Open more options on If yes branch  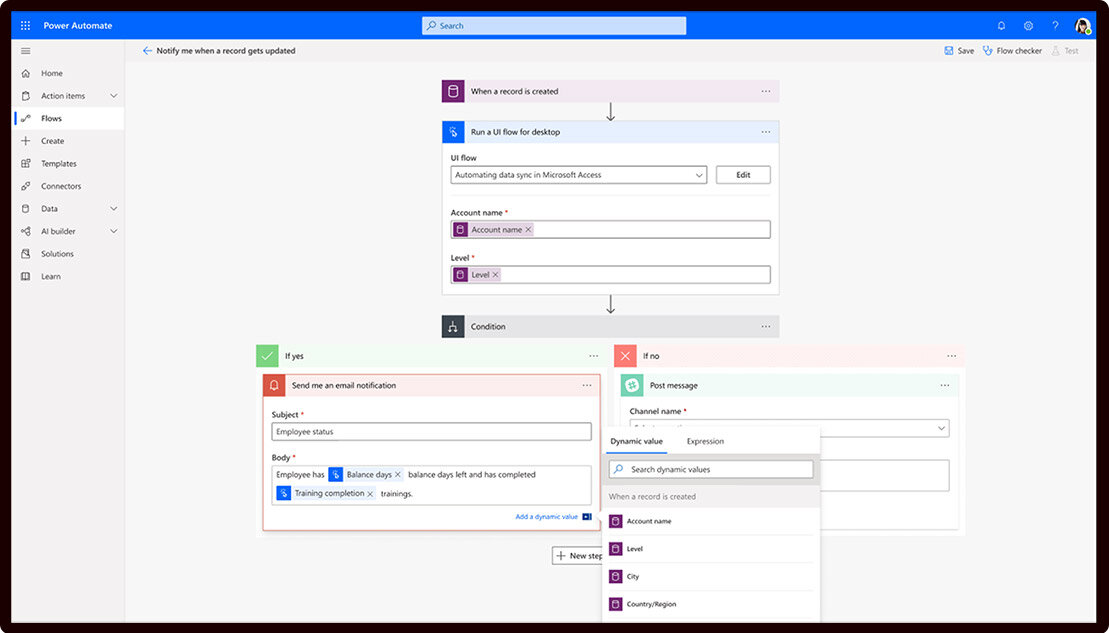(593, 356)
